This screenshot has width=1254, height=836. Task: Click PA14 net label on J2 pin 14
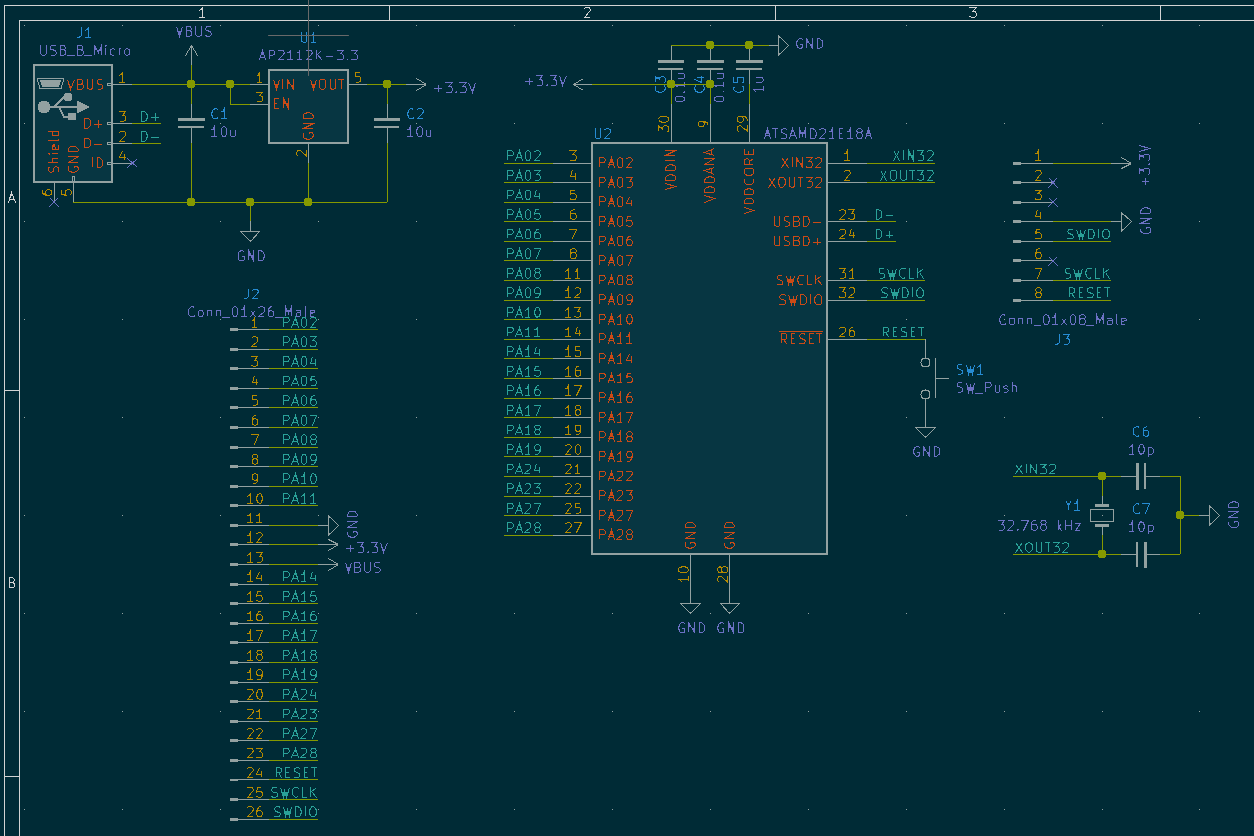point(300,577)
